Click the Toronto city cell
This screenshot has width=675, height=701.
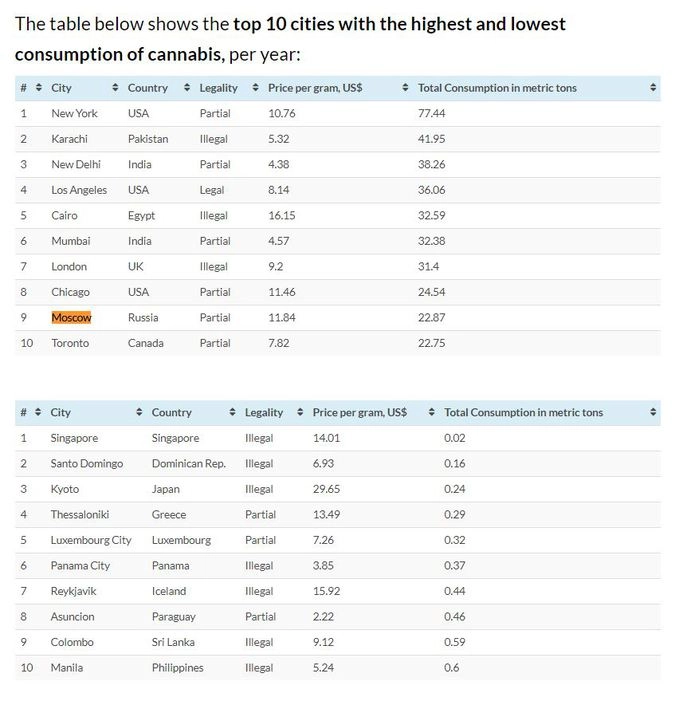(x=70, y=343)
